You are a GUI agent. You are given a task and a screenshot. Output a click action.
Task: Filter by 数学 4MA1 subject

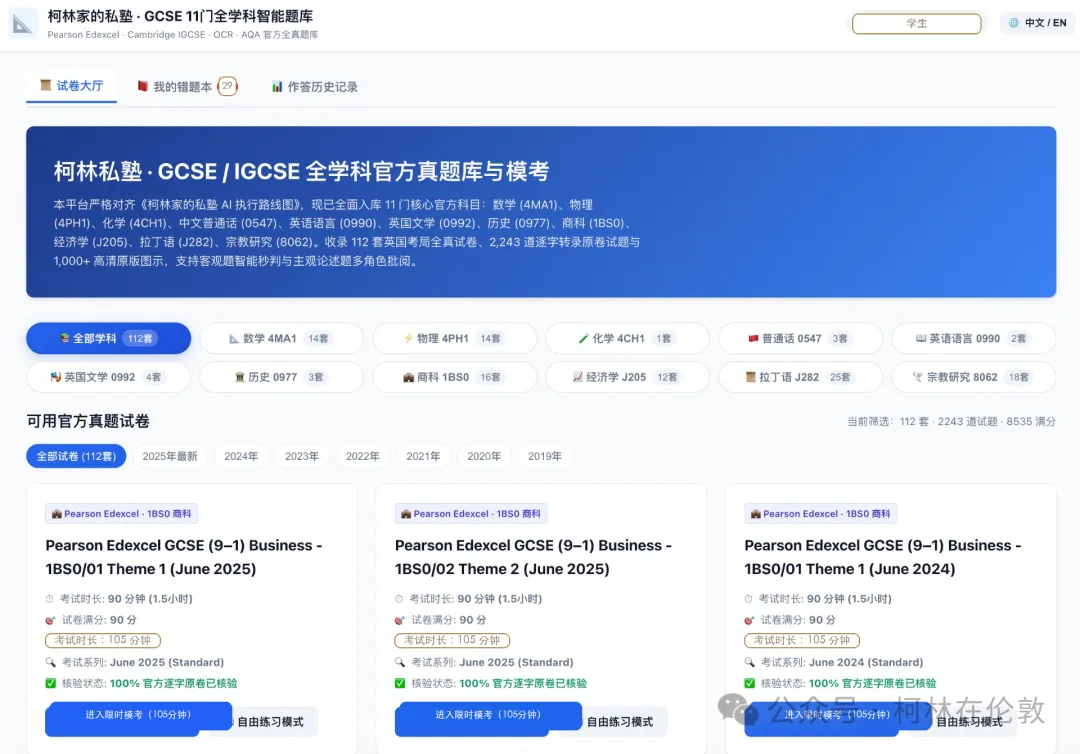coord(281,338)
